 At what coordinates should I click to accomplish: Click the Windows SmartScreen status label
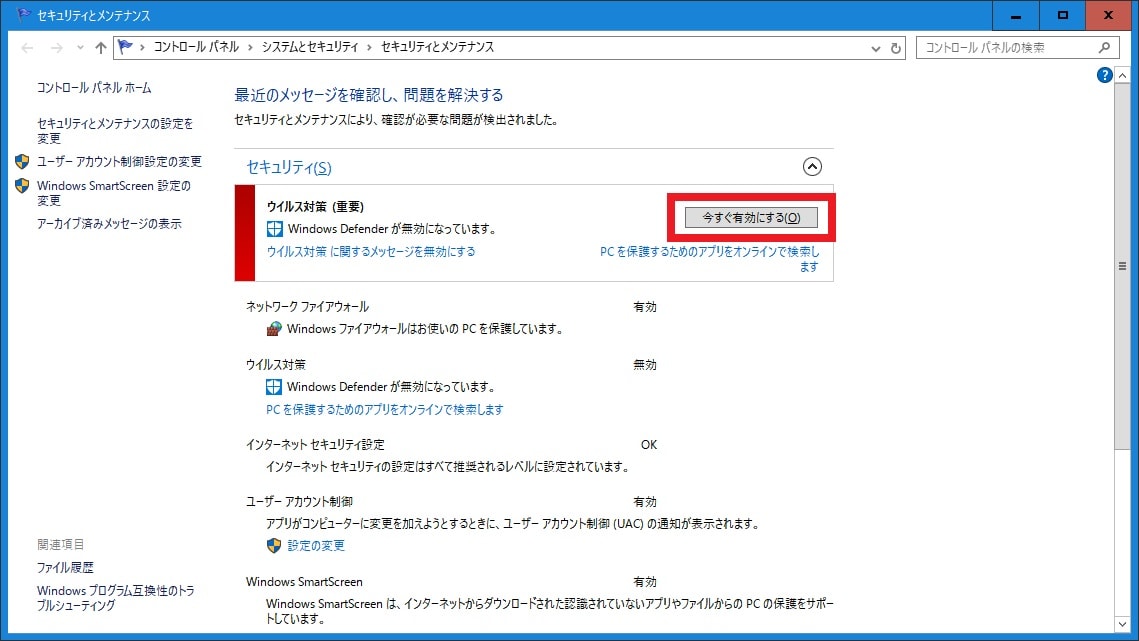point(304,581)
